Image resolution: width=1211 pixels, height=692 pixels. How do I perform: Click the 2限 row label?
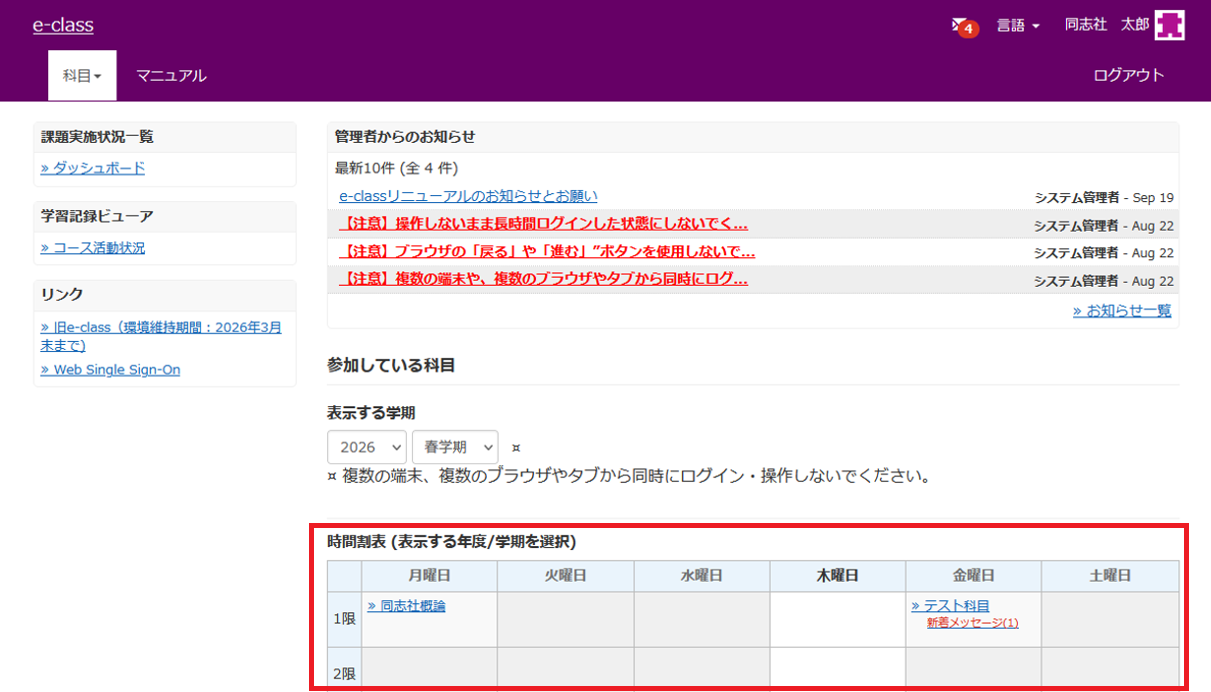coord(344,674)
